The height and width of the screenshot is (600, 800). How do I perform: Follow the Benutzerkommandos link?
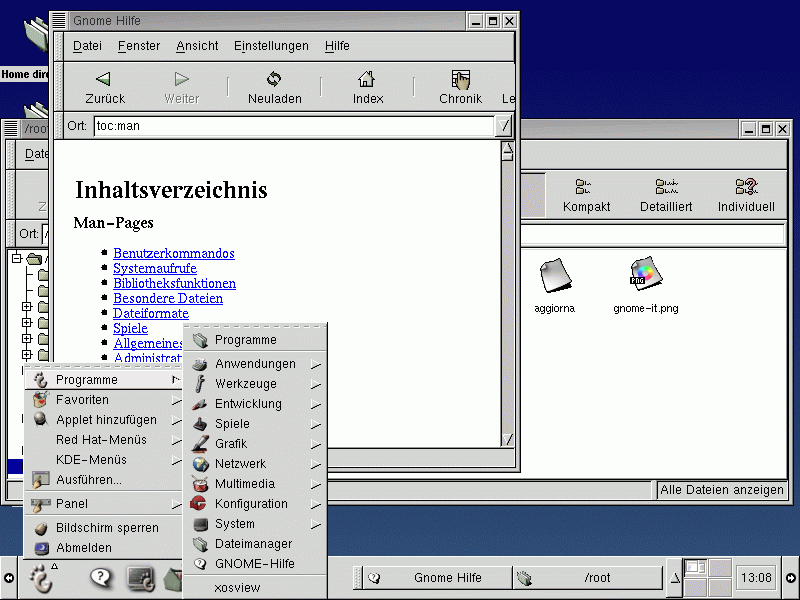pyautogui.click(x=174, y=254)
